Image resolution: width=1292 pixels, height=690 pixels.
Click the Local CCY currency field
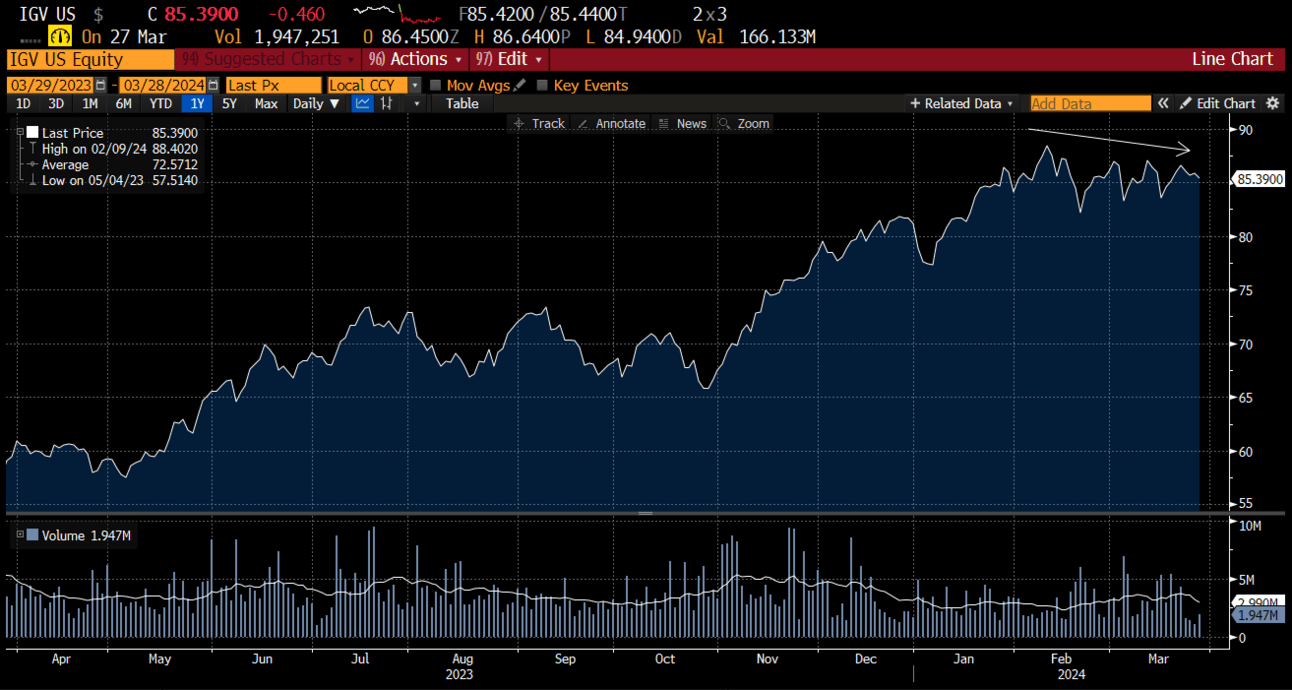coord(368,86)
